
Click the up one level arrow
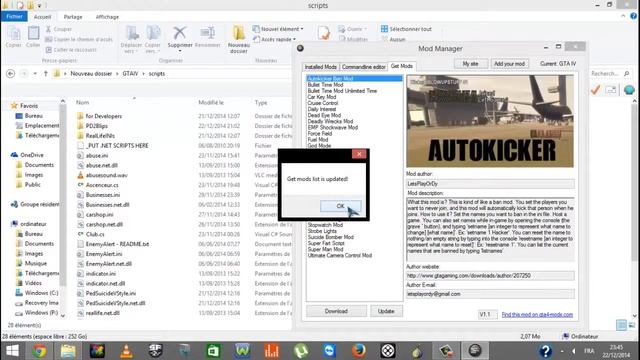click(46, 73)
